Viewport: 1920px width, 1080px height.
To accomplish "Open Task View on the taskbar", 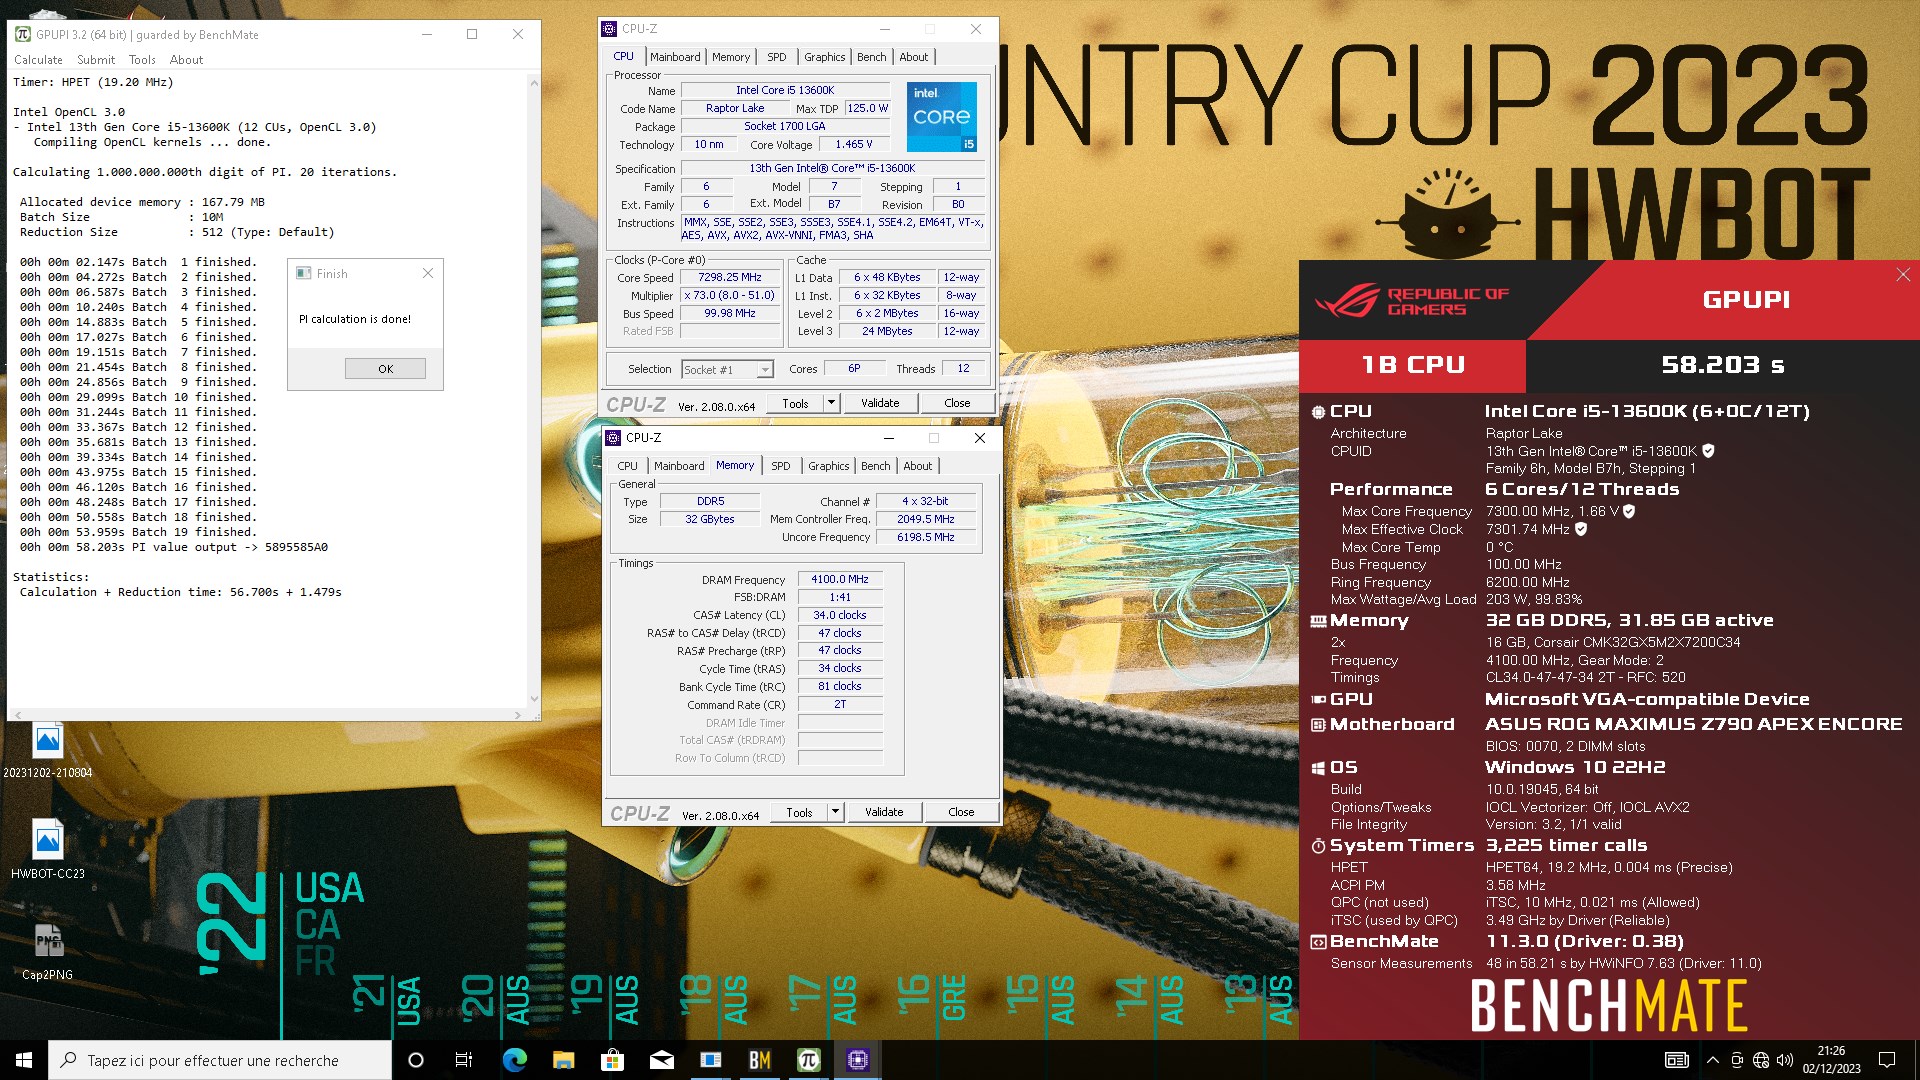I will tap(464, 1060).
